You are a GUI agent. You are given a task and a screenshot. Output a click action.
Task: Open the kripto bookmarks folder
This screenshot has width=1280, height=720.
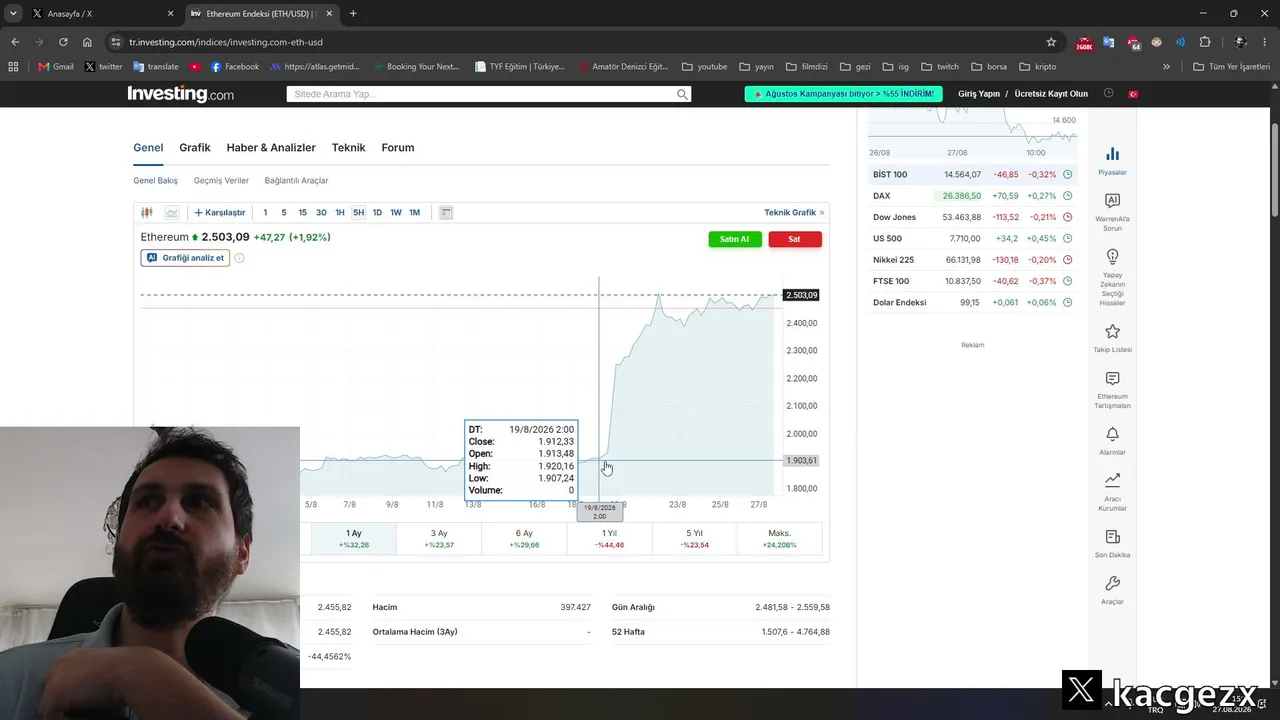pos(1038,67)
